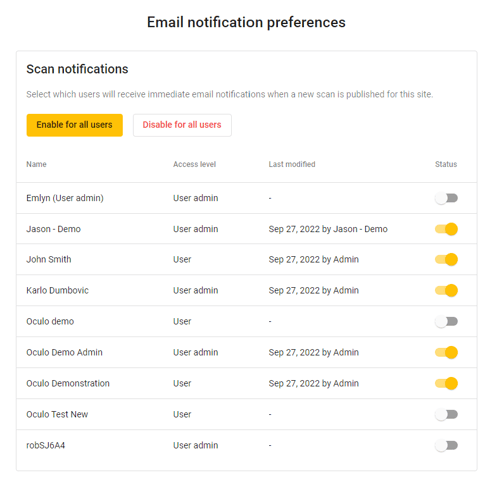Turn off Oculo Demo Admin toggle
Screen dimensions: 497x487
pos(446,353)
